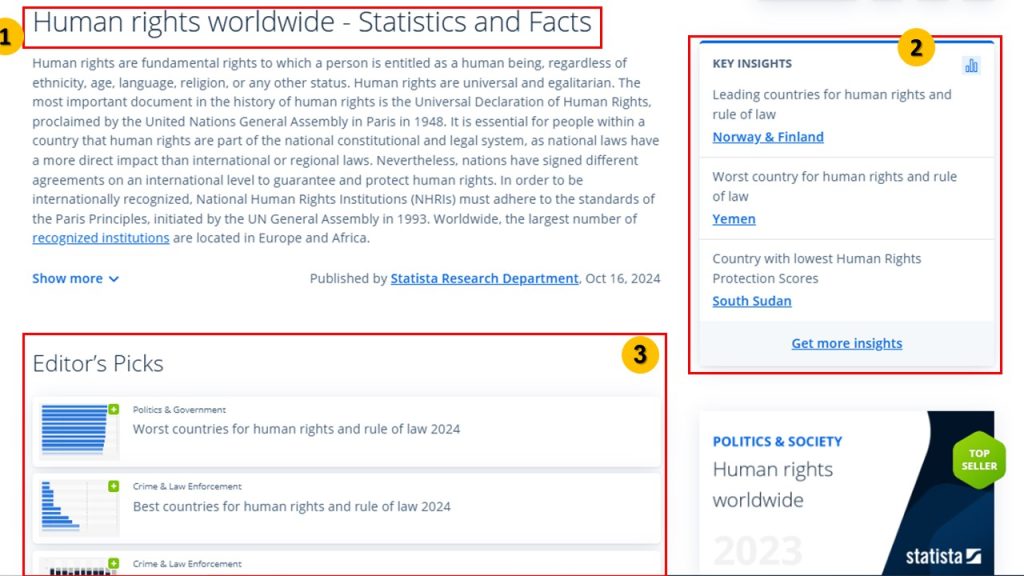The width and height of the screenshot is (1024, 576).
Task: Click the Crime & Law Enforcement label above Best countries
Action: point(187,487)
